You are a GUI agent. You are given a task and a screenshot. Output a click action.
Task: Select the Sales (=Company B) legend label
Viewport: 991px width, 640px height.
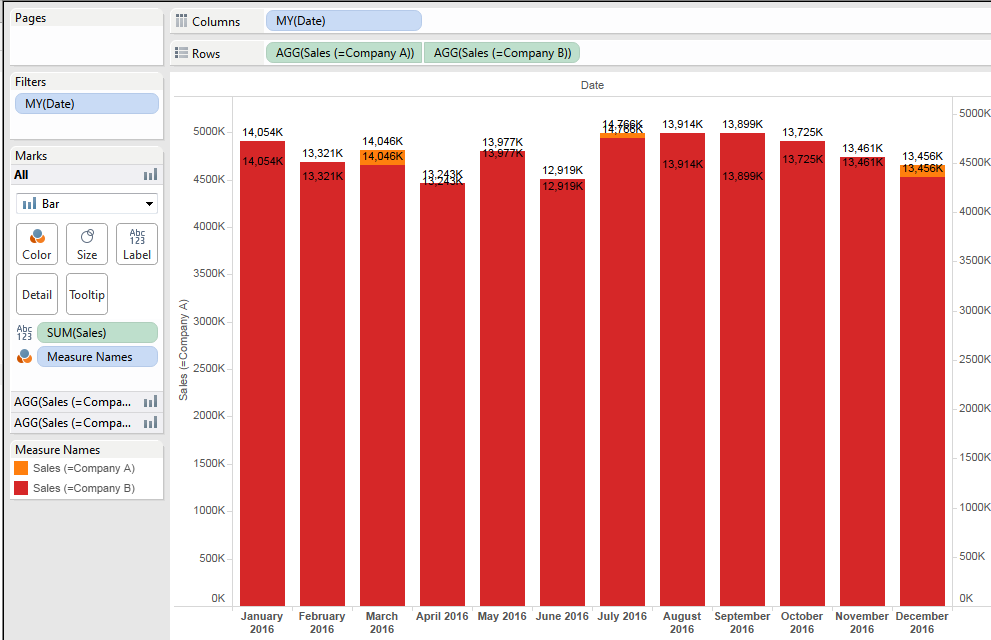(x=83, y=488)
